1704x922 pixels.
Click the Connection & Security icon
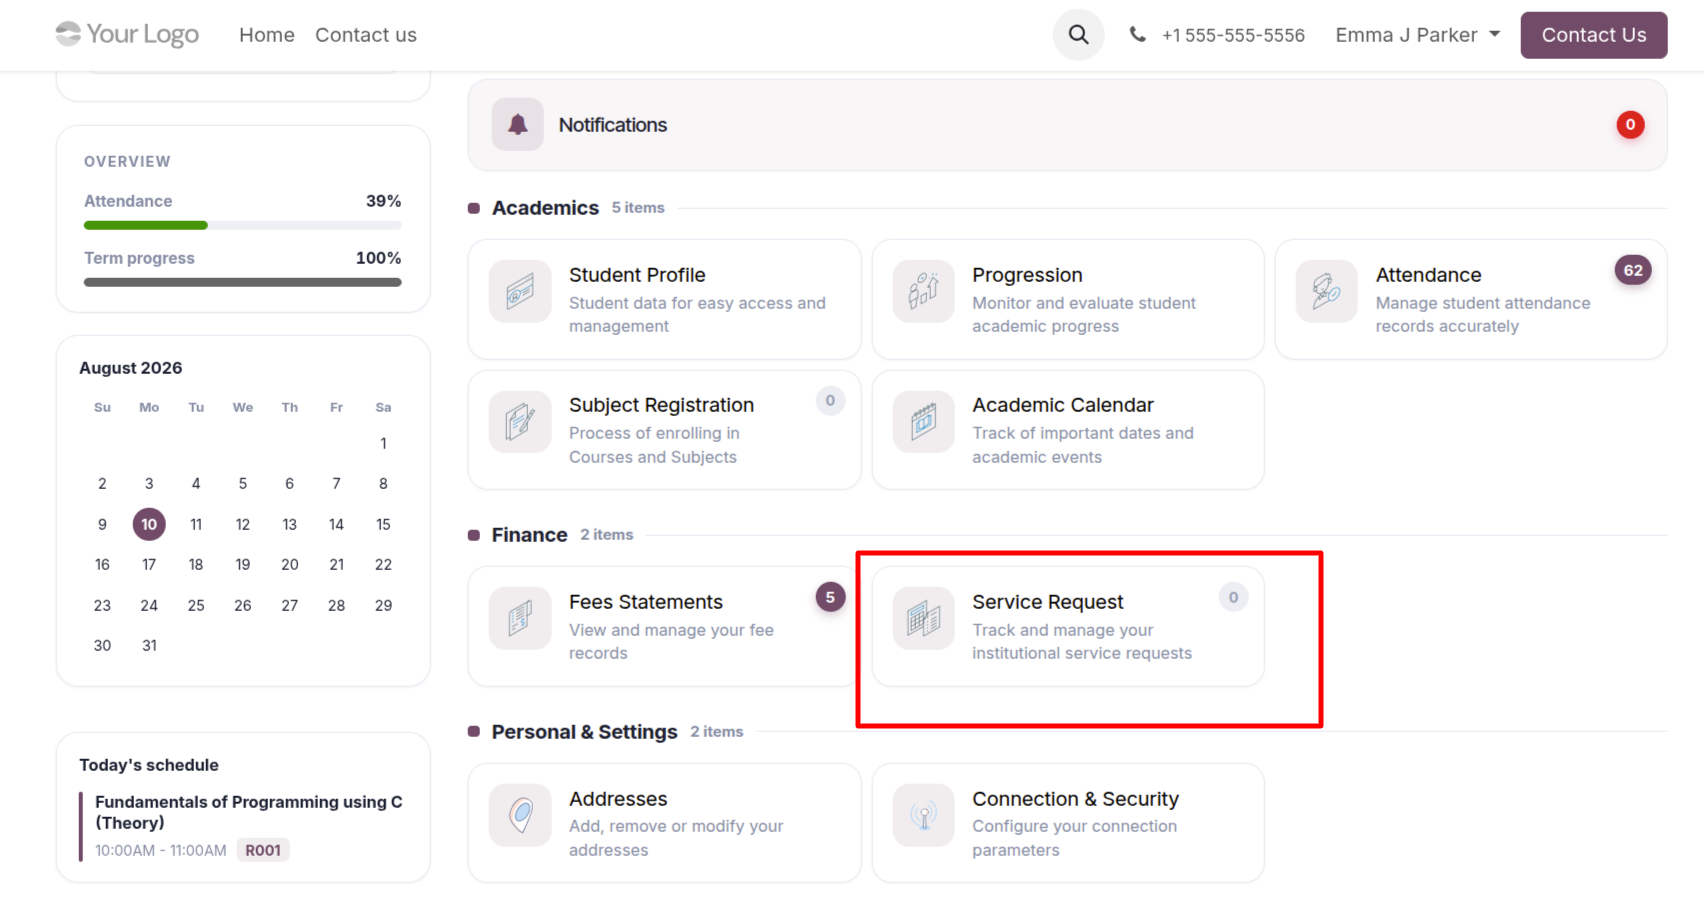coord(923,815)
